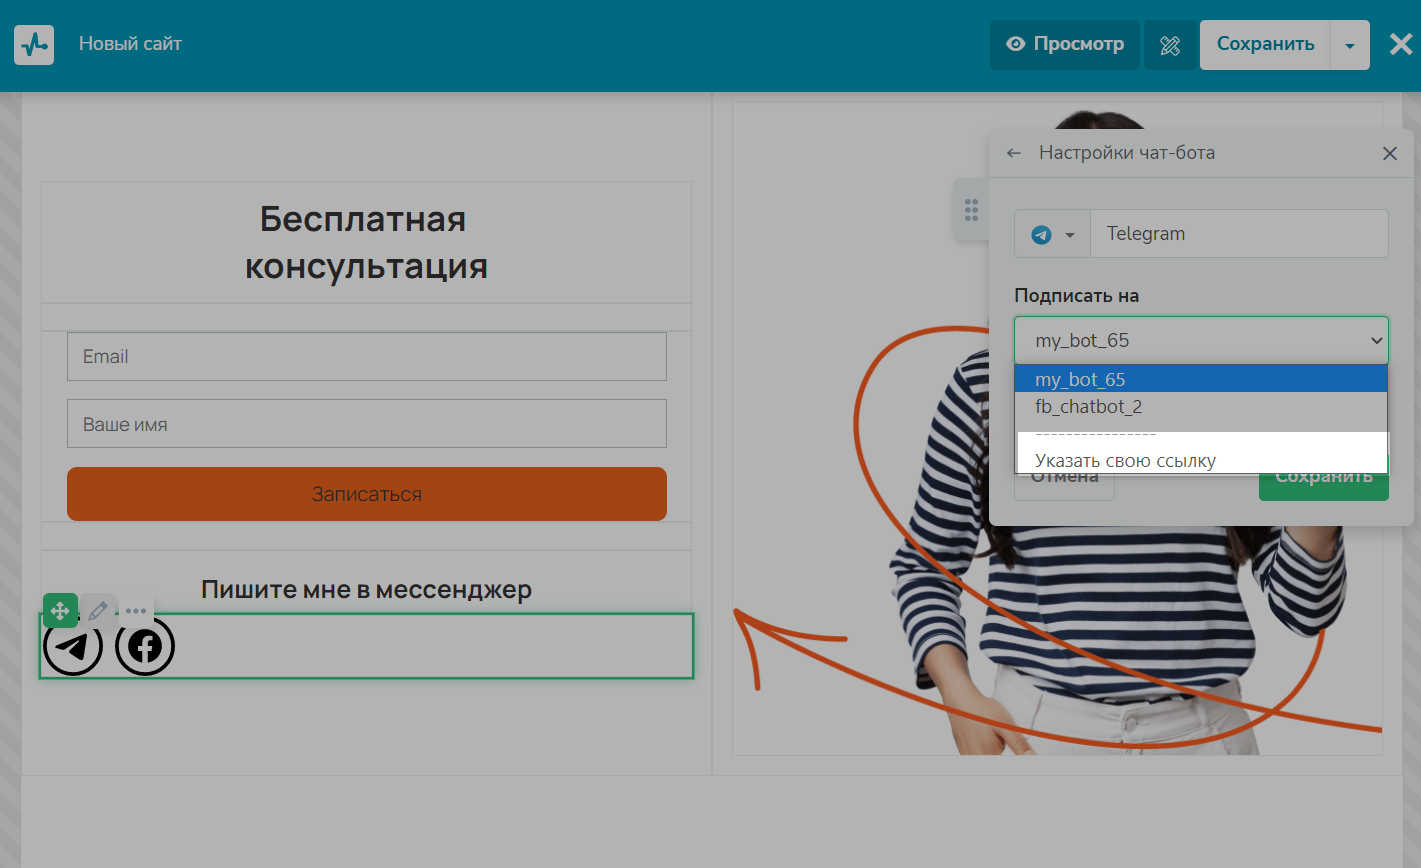Edit the messenger block with the pencil icon

click(x=98, y=610)
